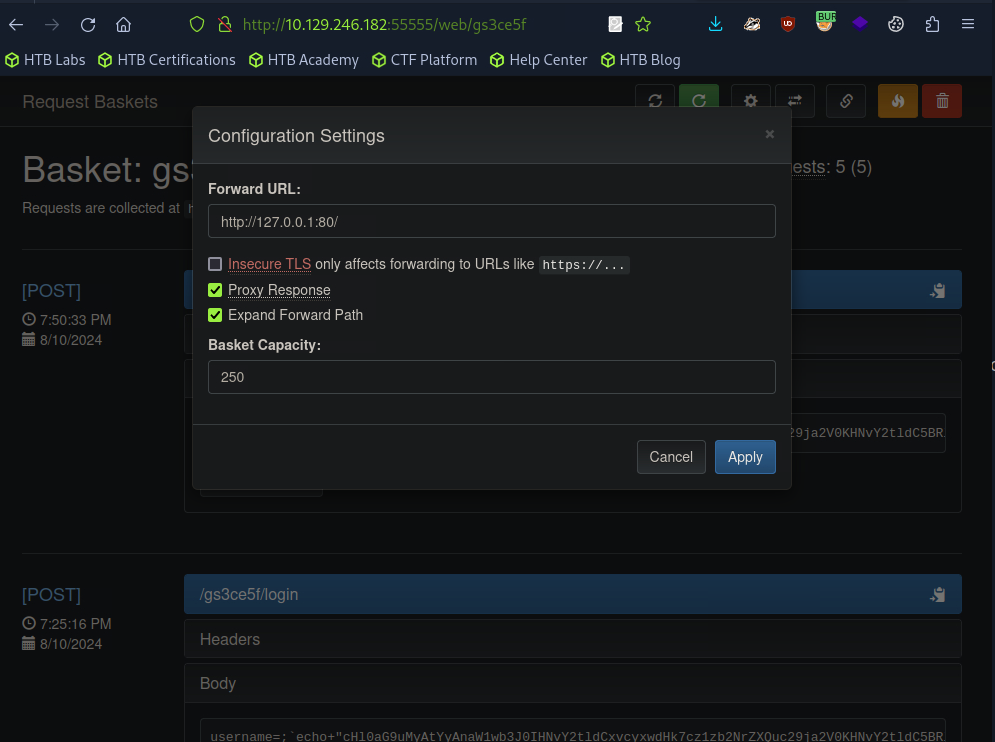995x742 pixels.
Task: Open the browser home page icon
Action: [123, 25]
